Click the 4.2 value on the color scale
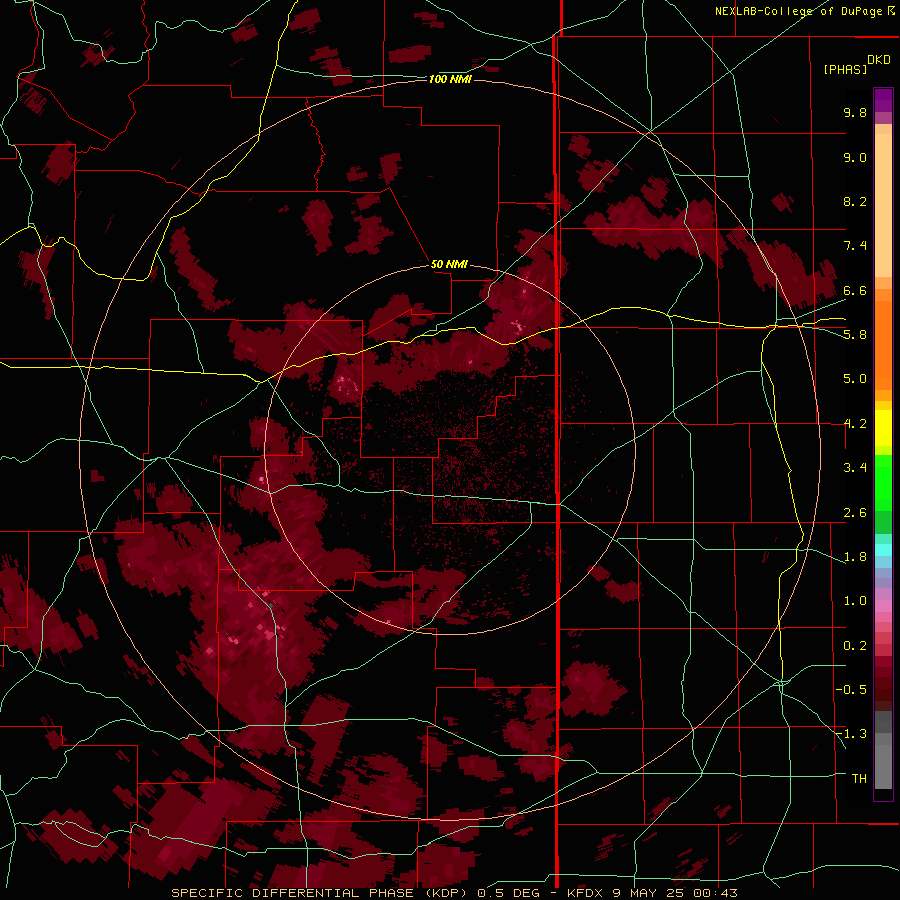 tap(855, 424)
